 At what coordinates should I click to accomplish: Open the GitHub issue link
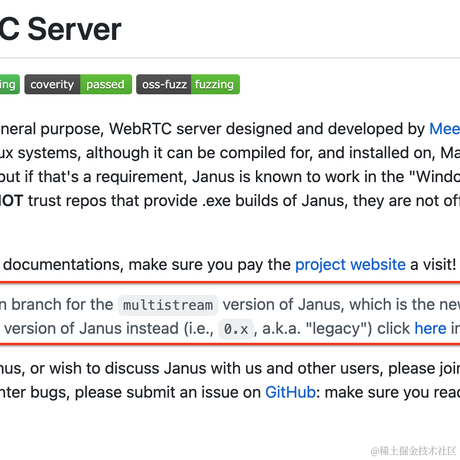point(290,392)
